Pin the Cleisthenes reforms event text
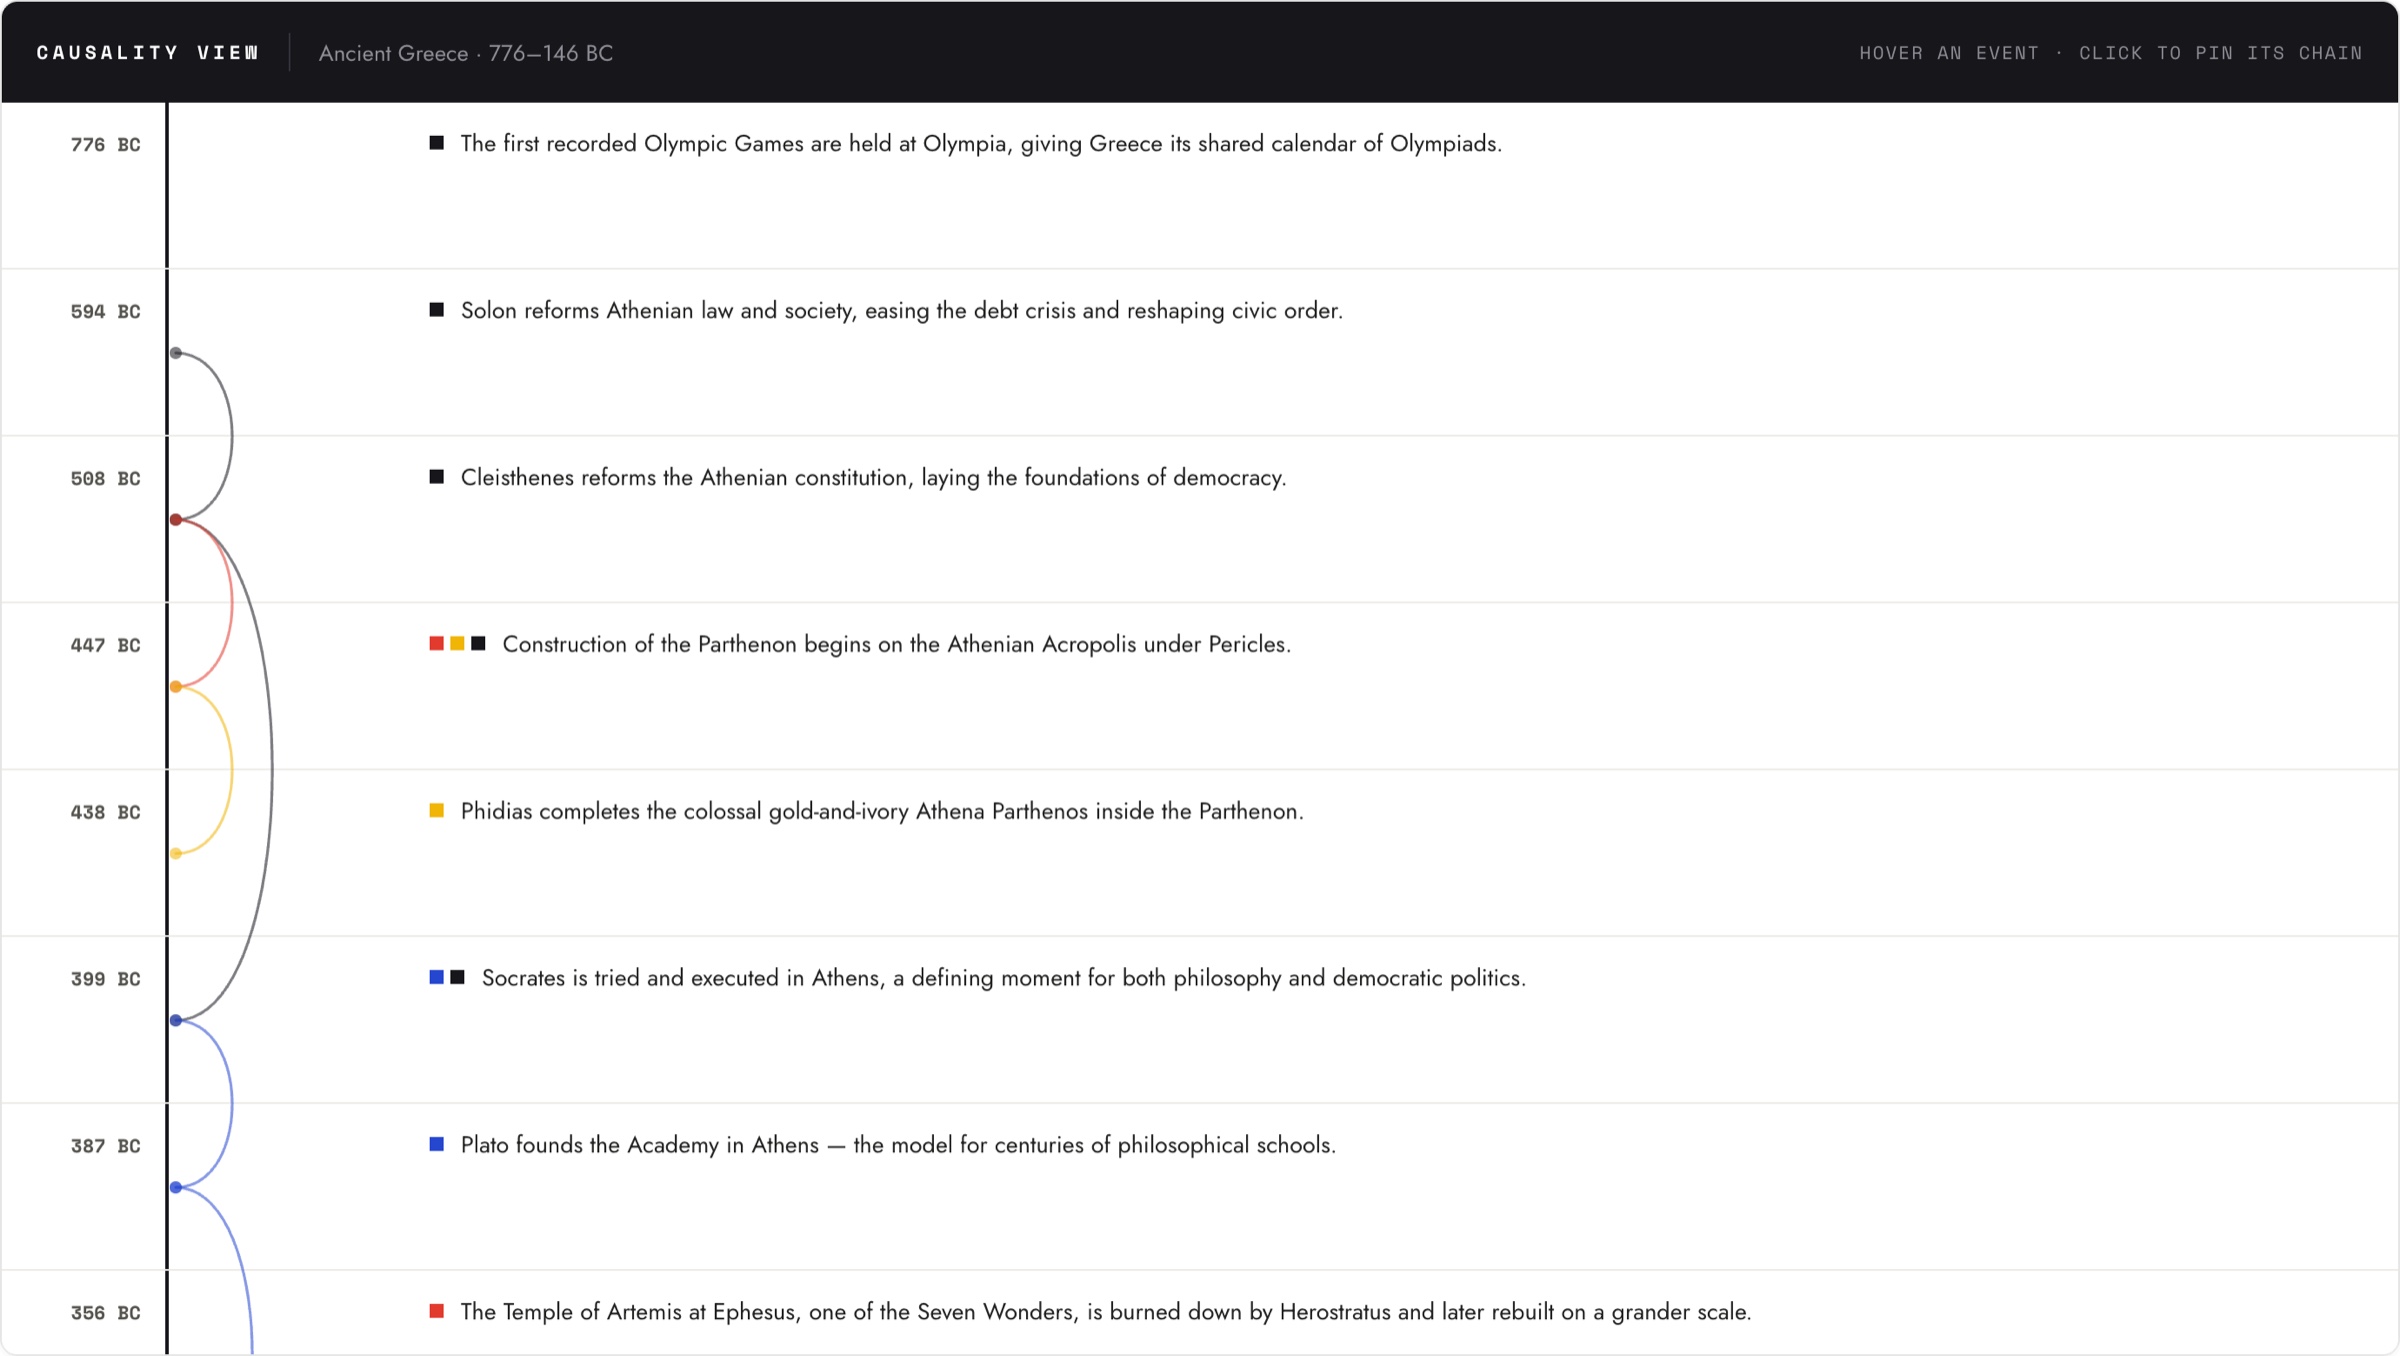Image resolution: width=2400 pixels, height=1356 pixels. pos(873,478)
